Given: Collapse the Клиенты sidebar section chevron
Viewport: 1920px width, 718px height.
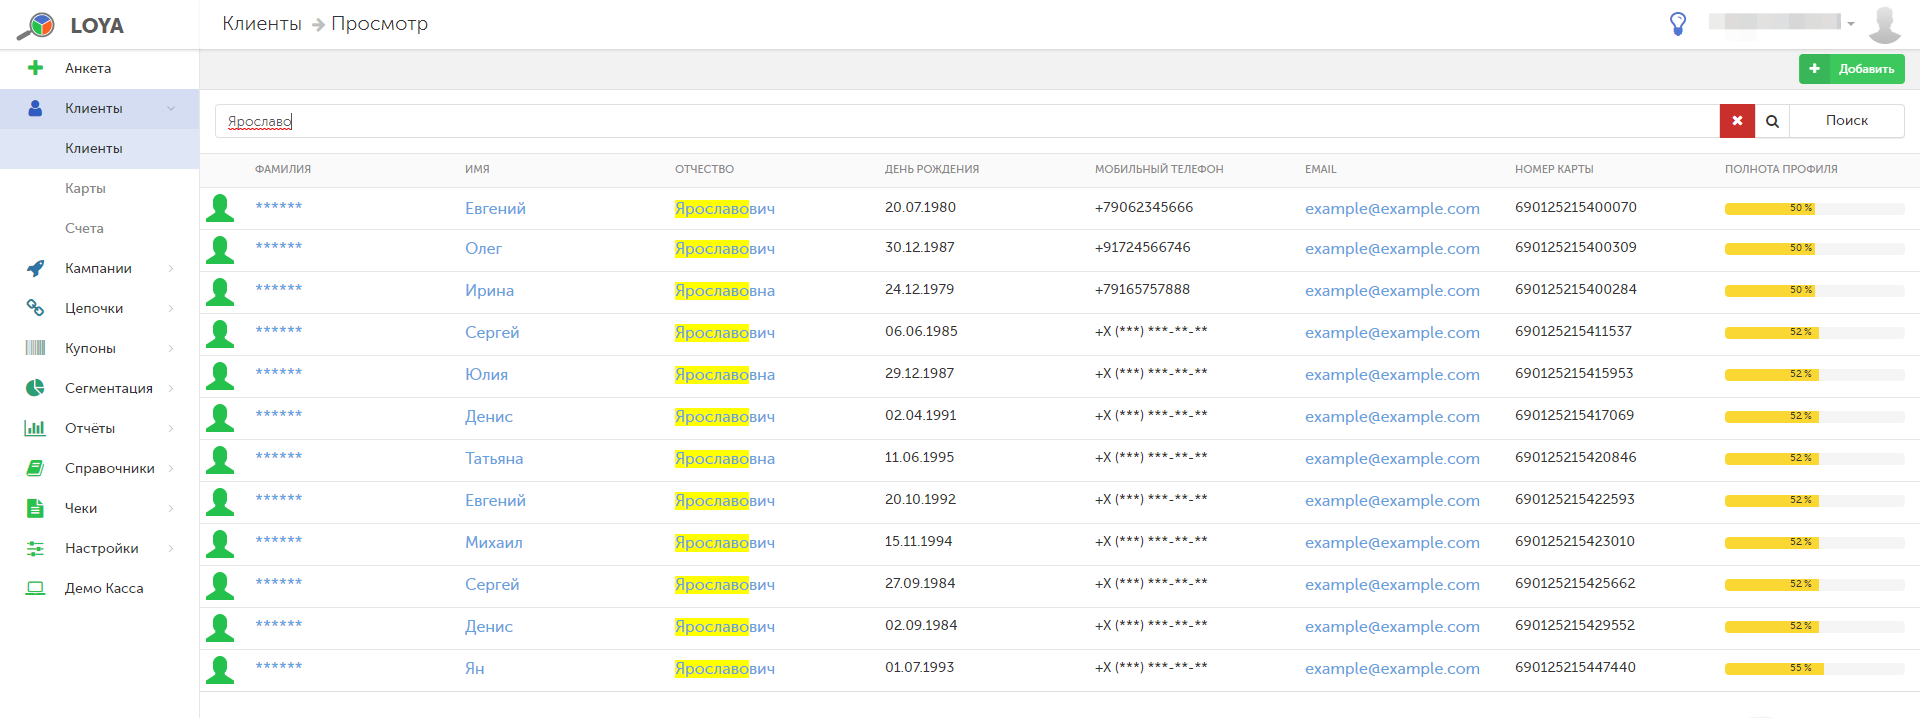Looking at the screenshot, I should click(171, 108).
